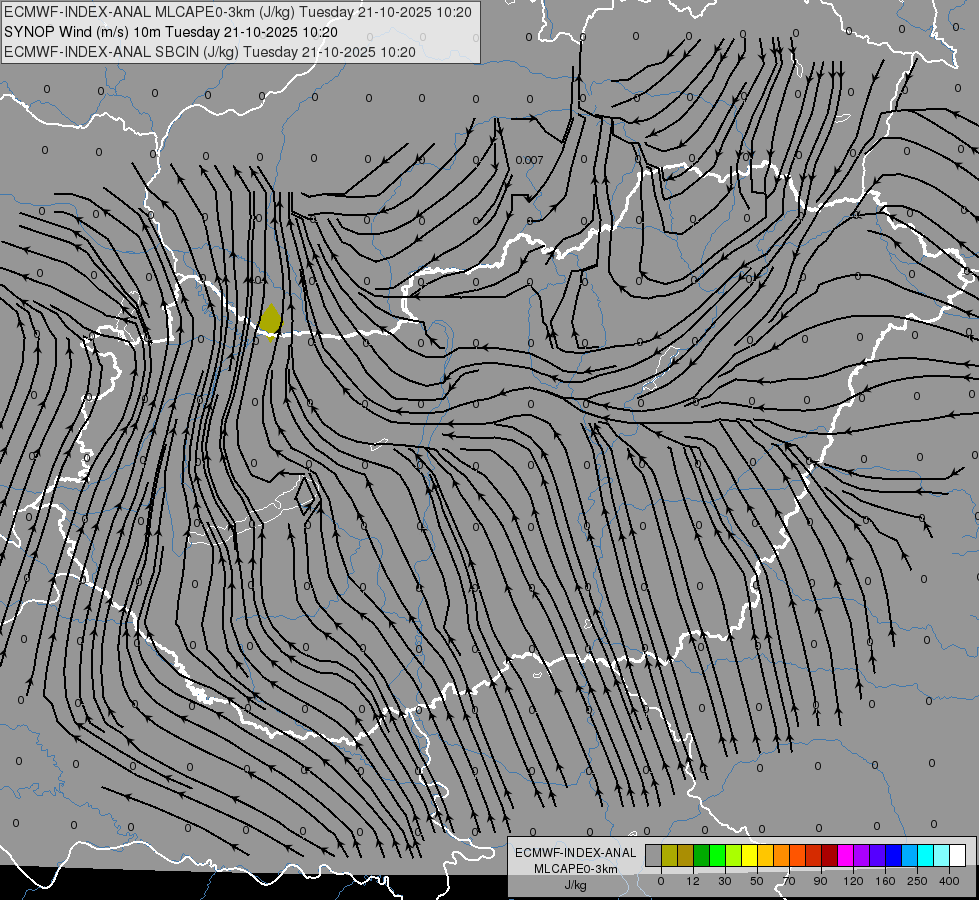Image resolution: width=979 pixels, height=900 pixels.
Task: Choose the pure yellow legend swatch
Action: tap(749, 855)
